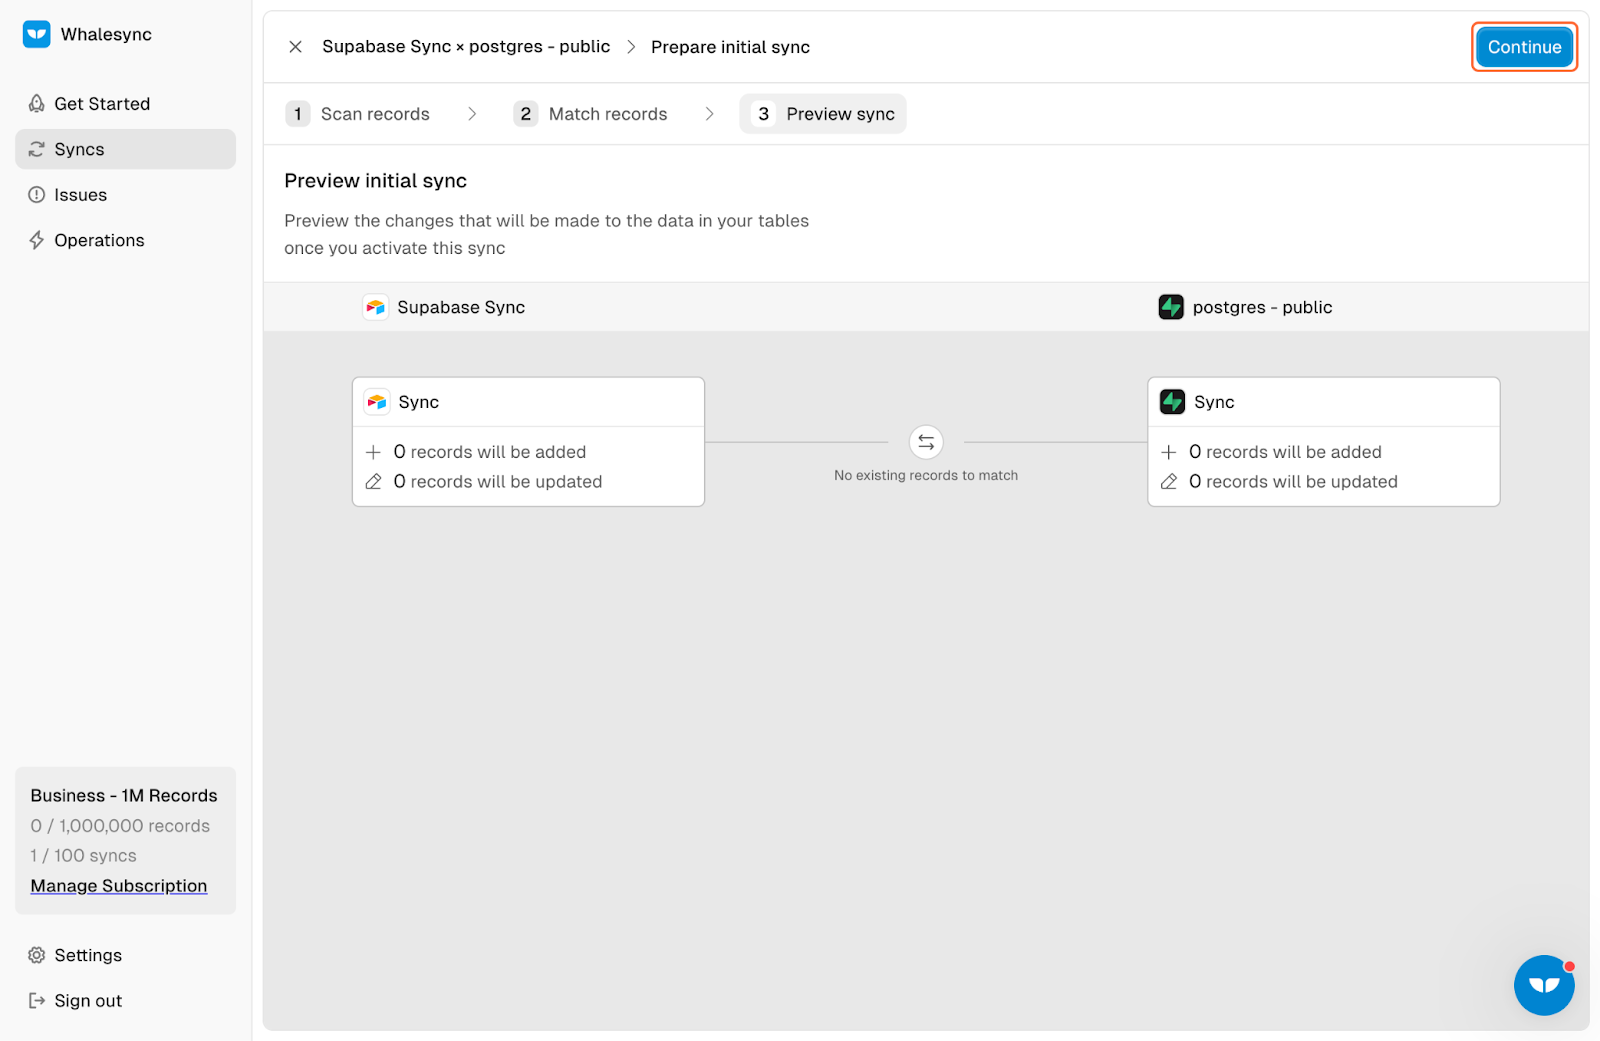Go to step 2 Match records

592,114
